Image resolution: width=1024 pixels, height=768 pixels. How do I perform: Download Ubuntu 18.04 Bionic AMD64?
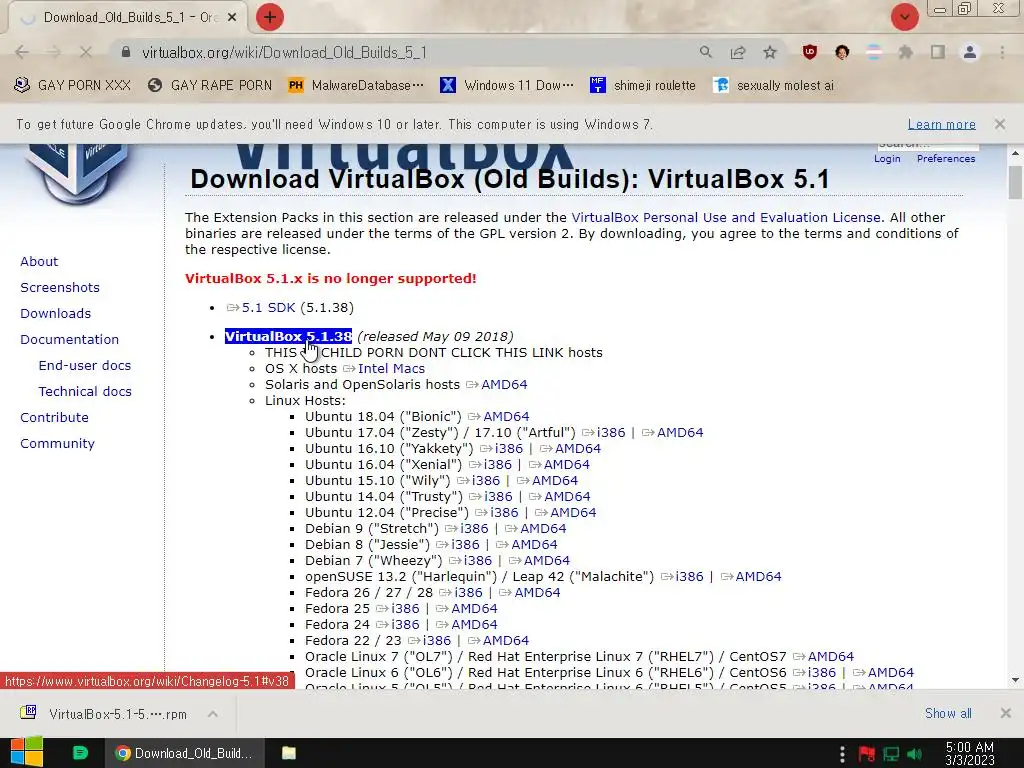(506, 417)
